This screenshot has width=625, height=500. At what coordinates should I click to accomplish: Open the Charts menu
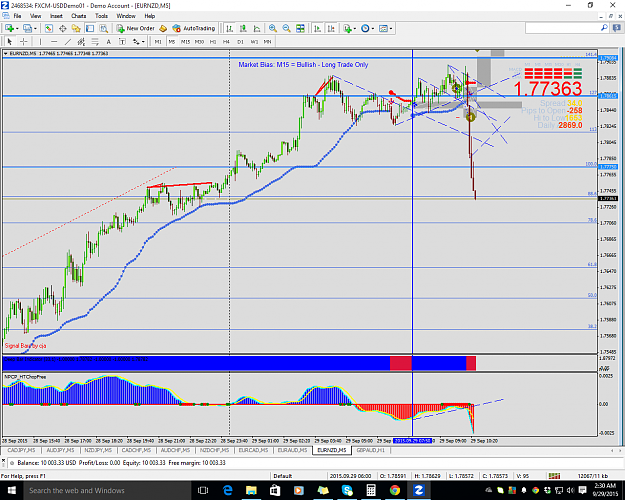[x=79, y=16]
